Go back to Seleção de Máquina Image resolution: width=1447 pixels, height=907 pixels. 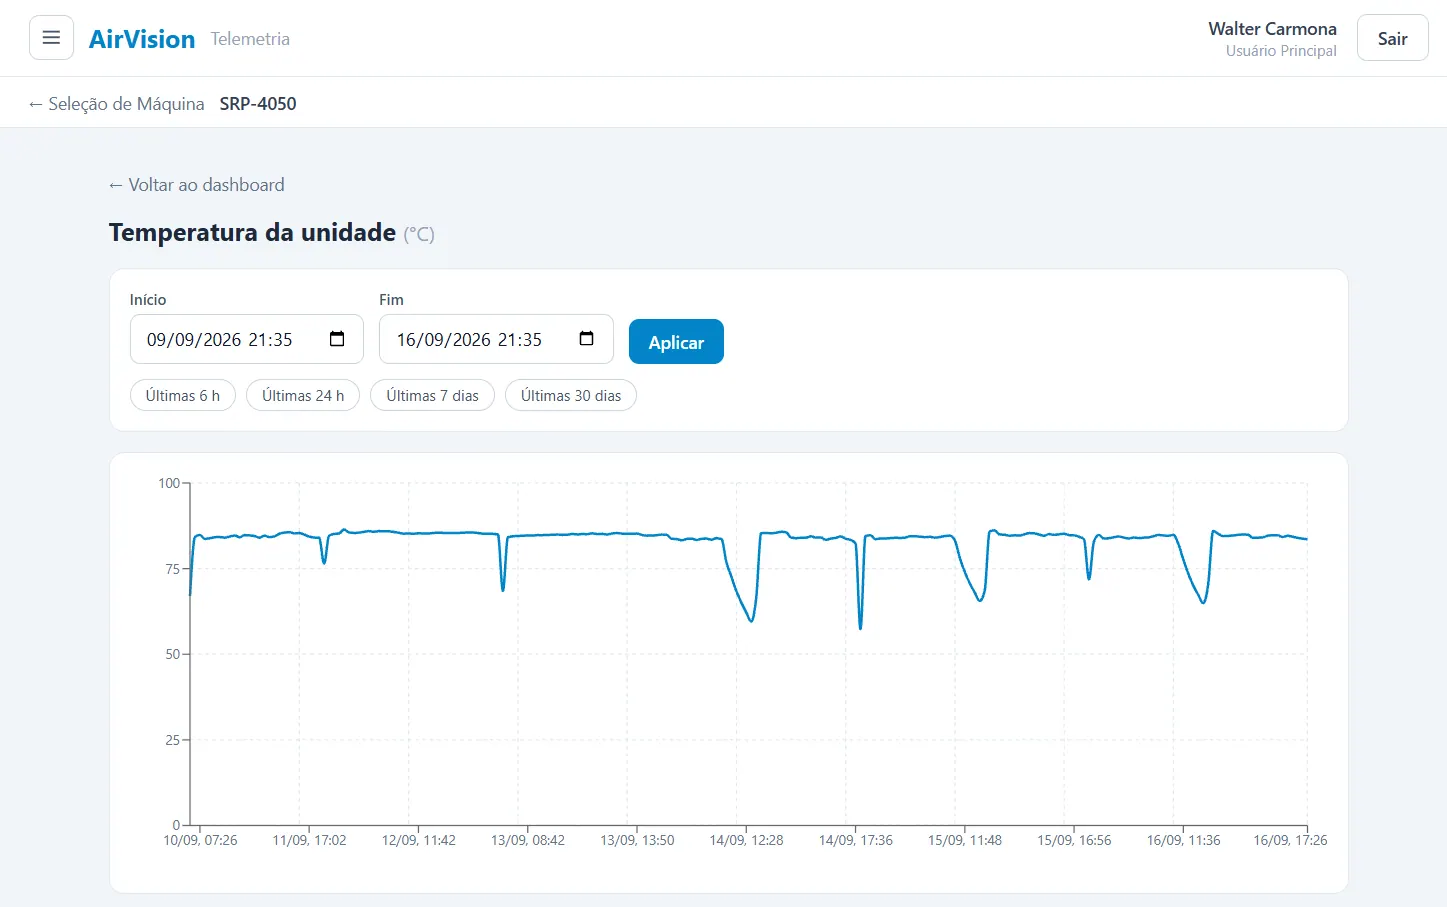116,104
